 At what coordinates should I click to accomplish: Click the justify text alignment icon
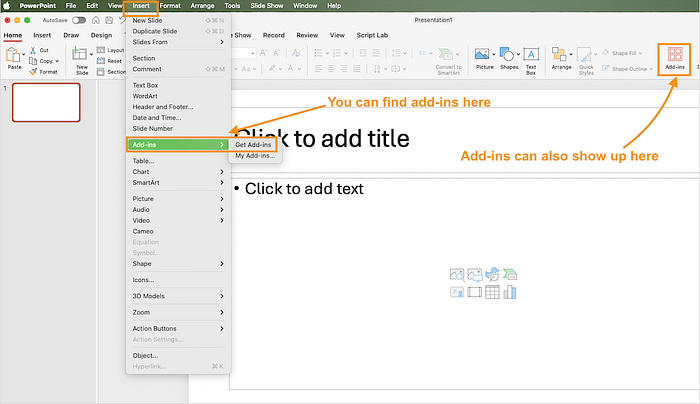(357, 69)
